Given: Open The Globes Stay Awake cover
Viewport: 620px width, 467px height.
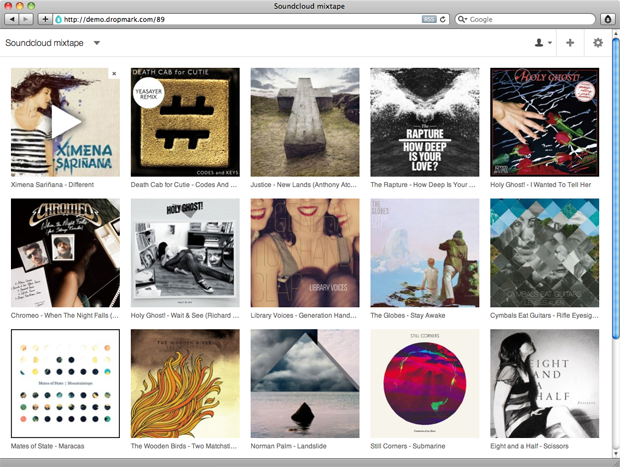Looking at the screenshot, I should point(425,253).
